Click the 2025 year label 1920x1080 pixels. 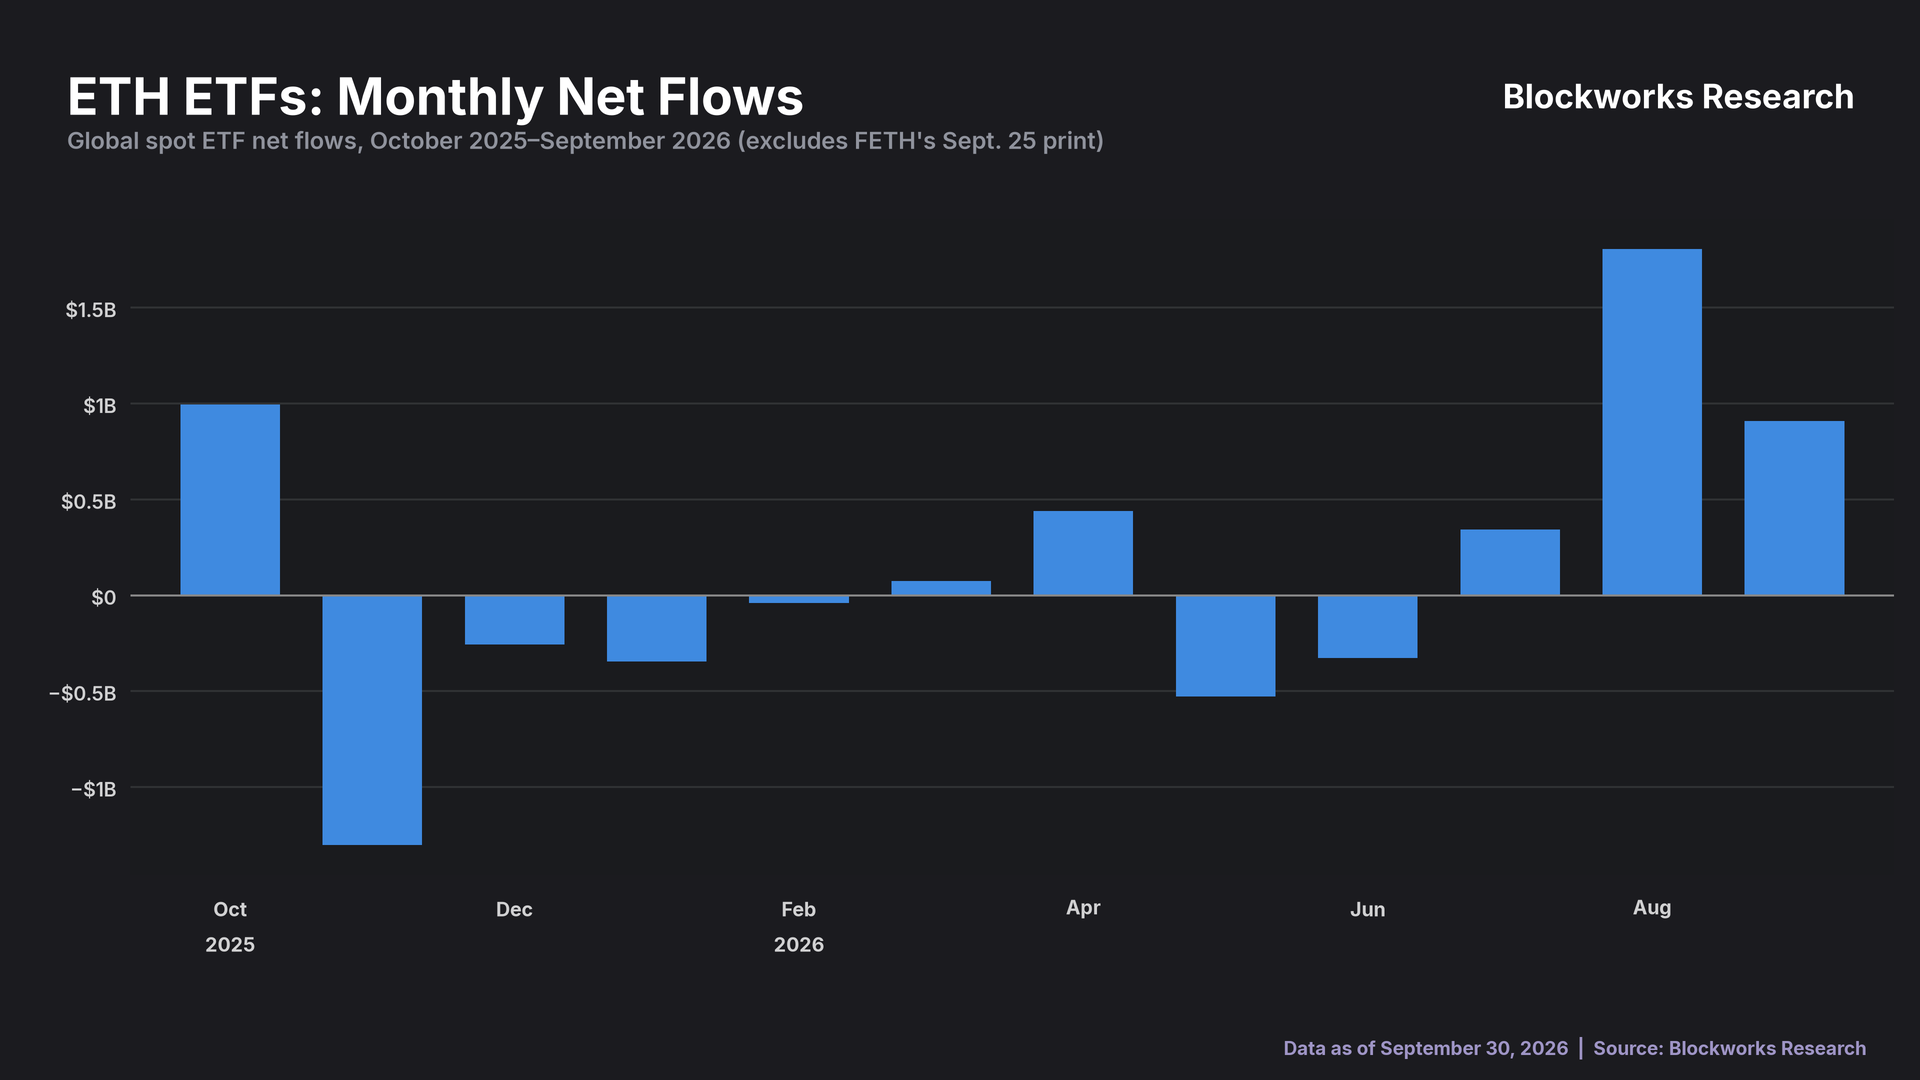[x=230, y=945]
